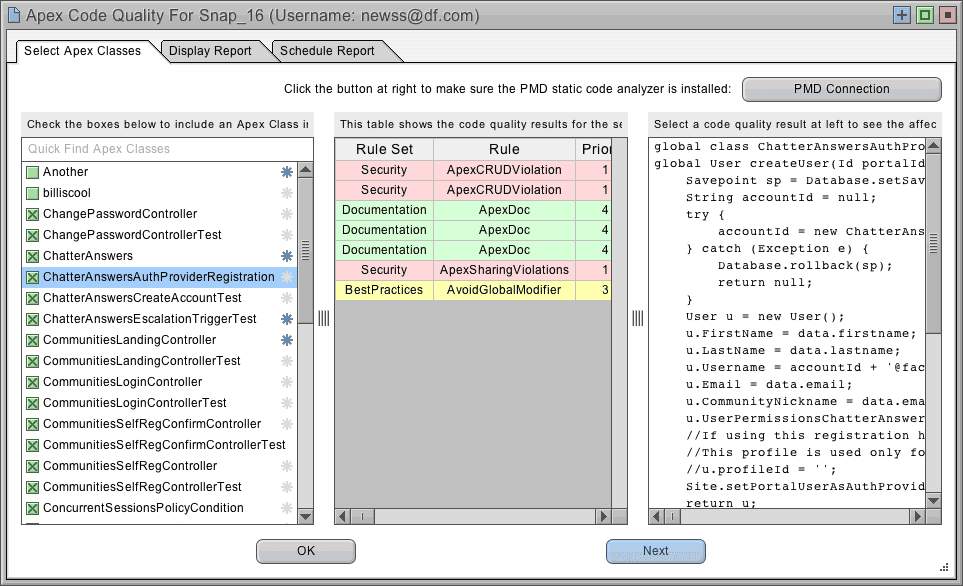
Task: Click the up arrow of the code pane scrollbar
Action: [934, 146]
